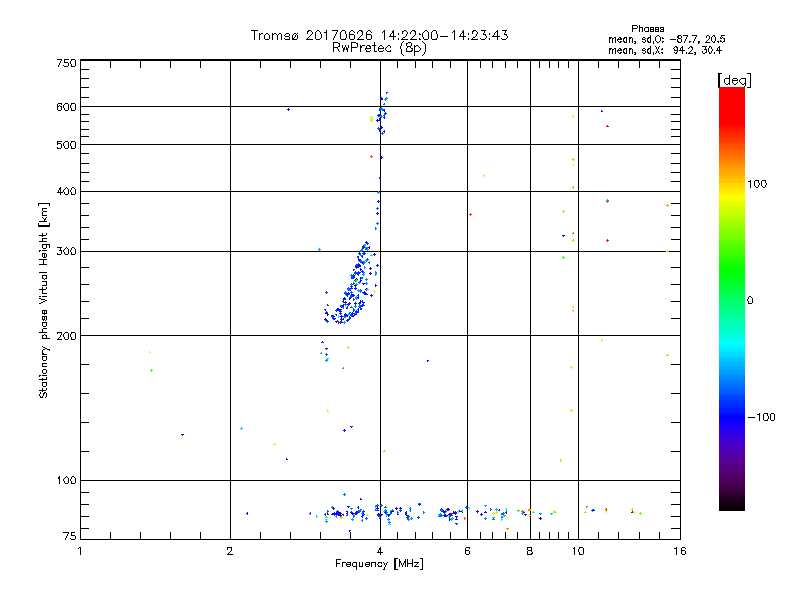The height and width of the screenshot is (600, 800).
Task: Click the "-100" tick label on the color bar
Action: coord(762,417)
